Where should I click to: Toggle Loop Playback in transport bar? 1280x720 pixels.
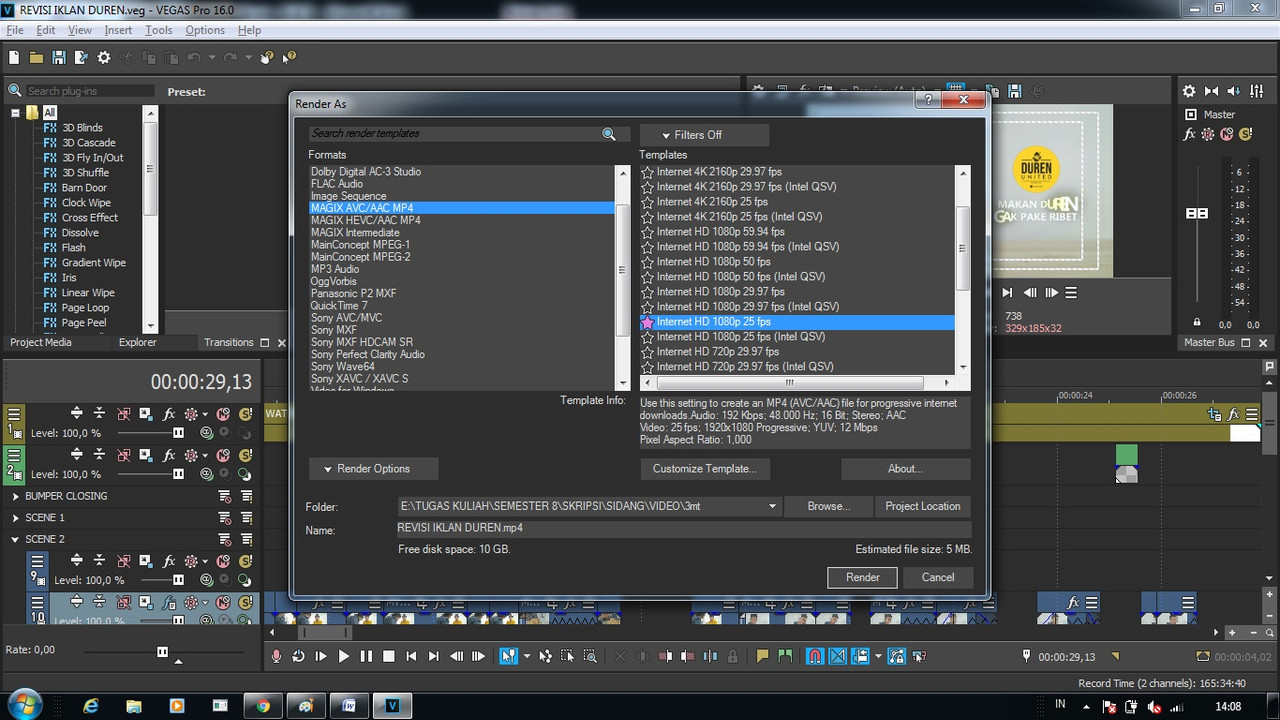coord(299,656)
